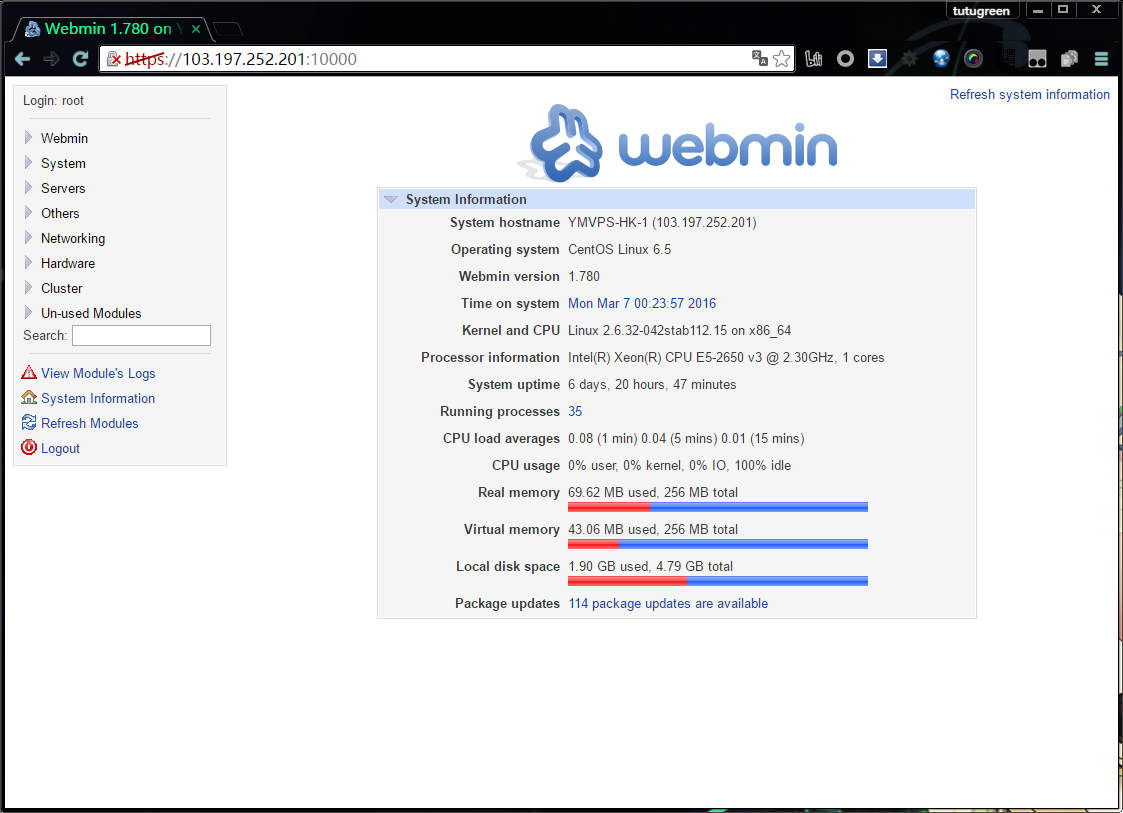Image resolution: width=1123 pixels, height=813 pixels.
Task: Open the Hardware sidebar menu label
Action: pos(68,264)
